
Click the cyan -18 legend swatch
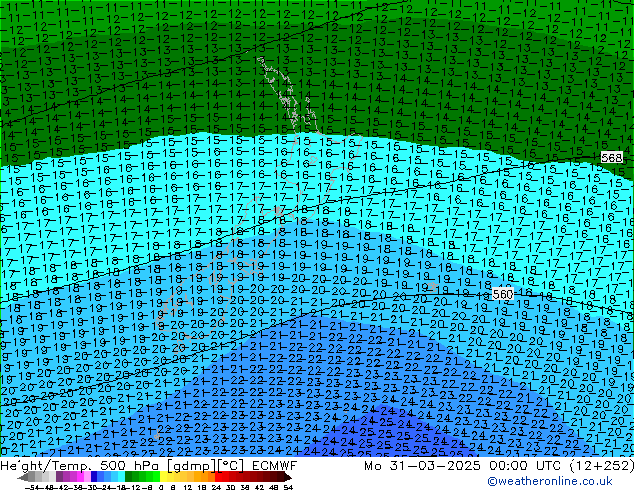coord(121,477)
